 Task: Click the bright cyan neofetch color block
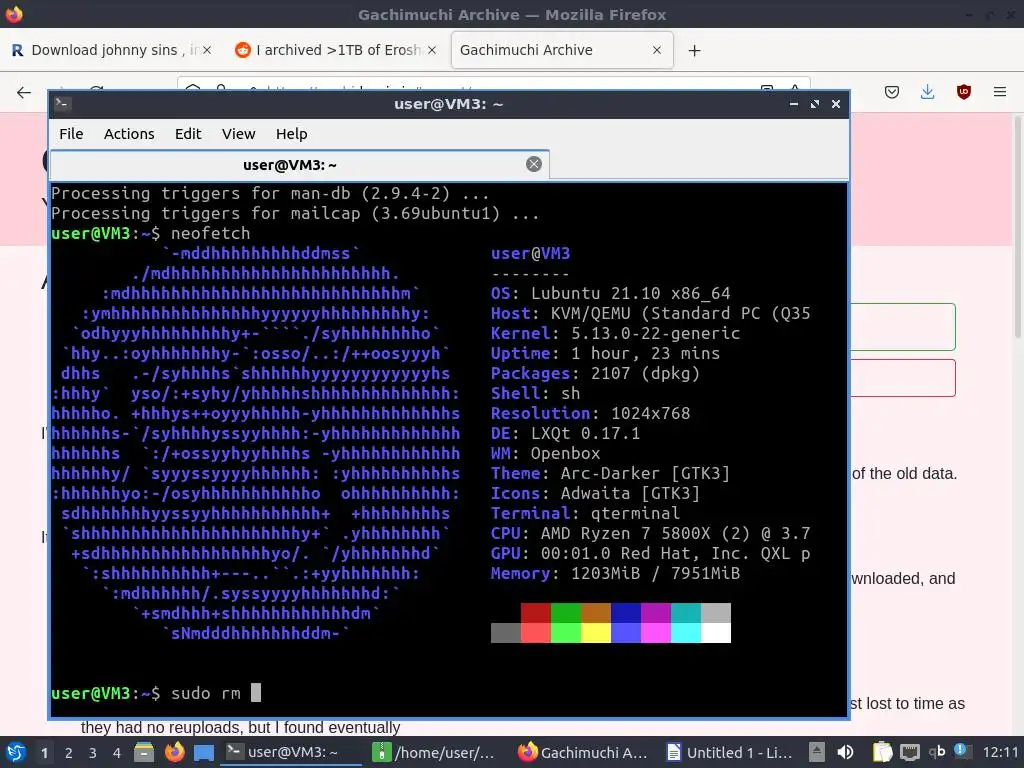point(686,633)
